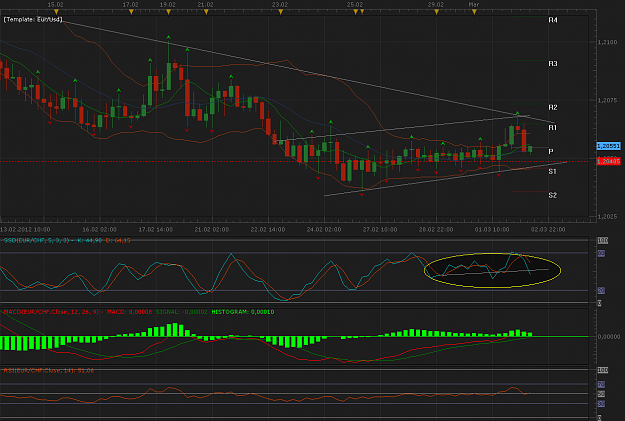
Task: Click the 17.02 14:00 time axis label
Action: point(155,230)
